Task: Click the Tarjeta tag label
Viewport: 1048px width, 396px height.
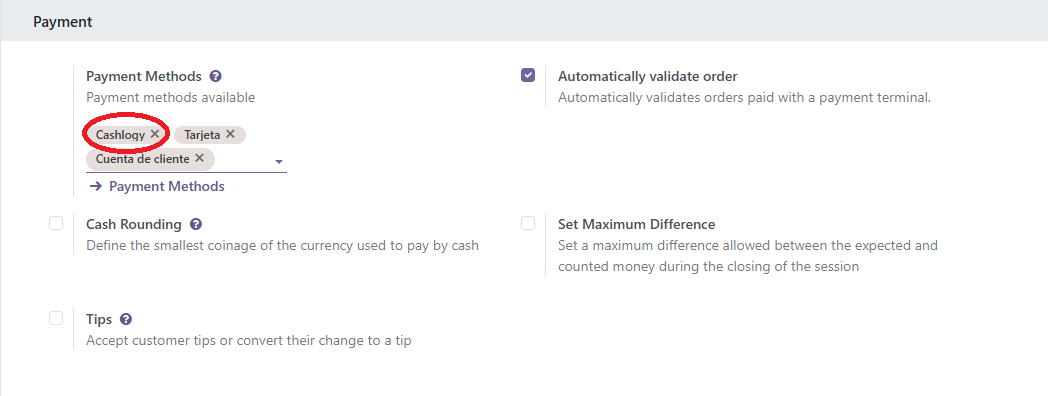Action: pos(202,134)
